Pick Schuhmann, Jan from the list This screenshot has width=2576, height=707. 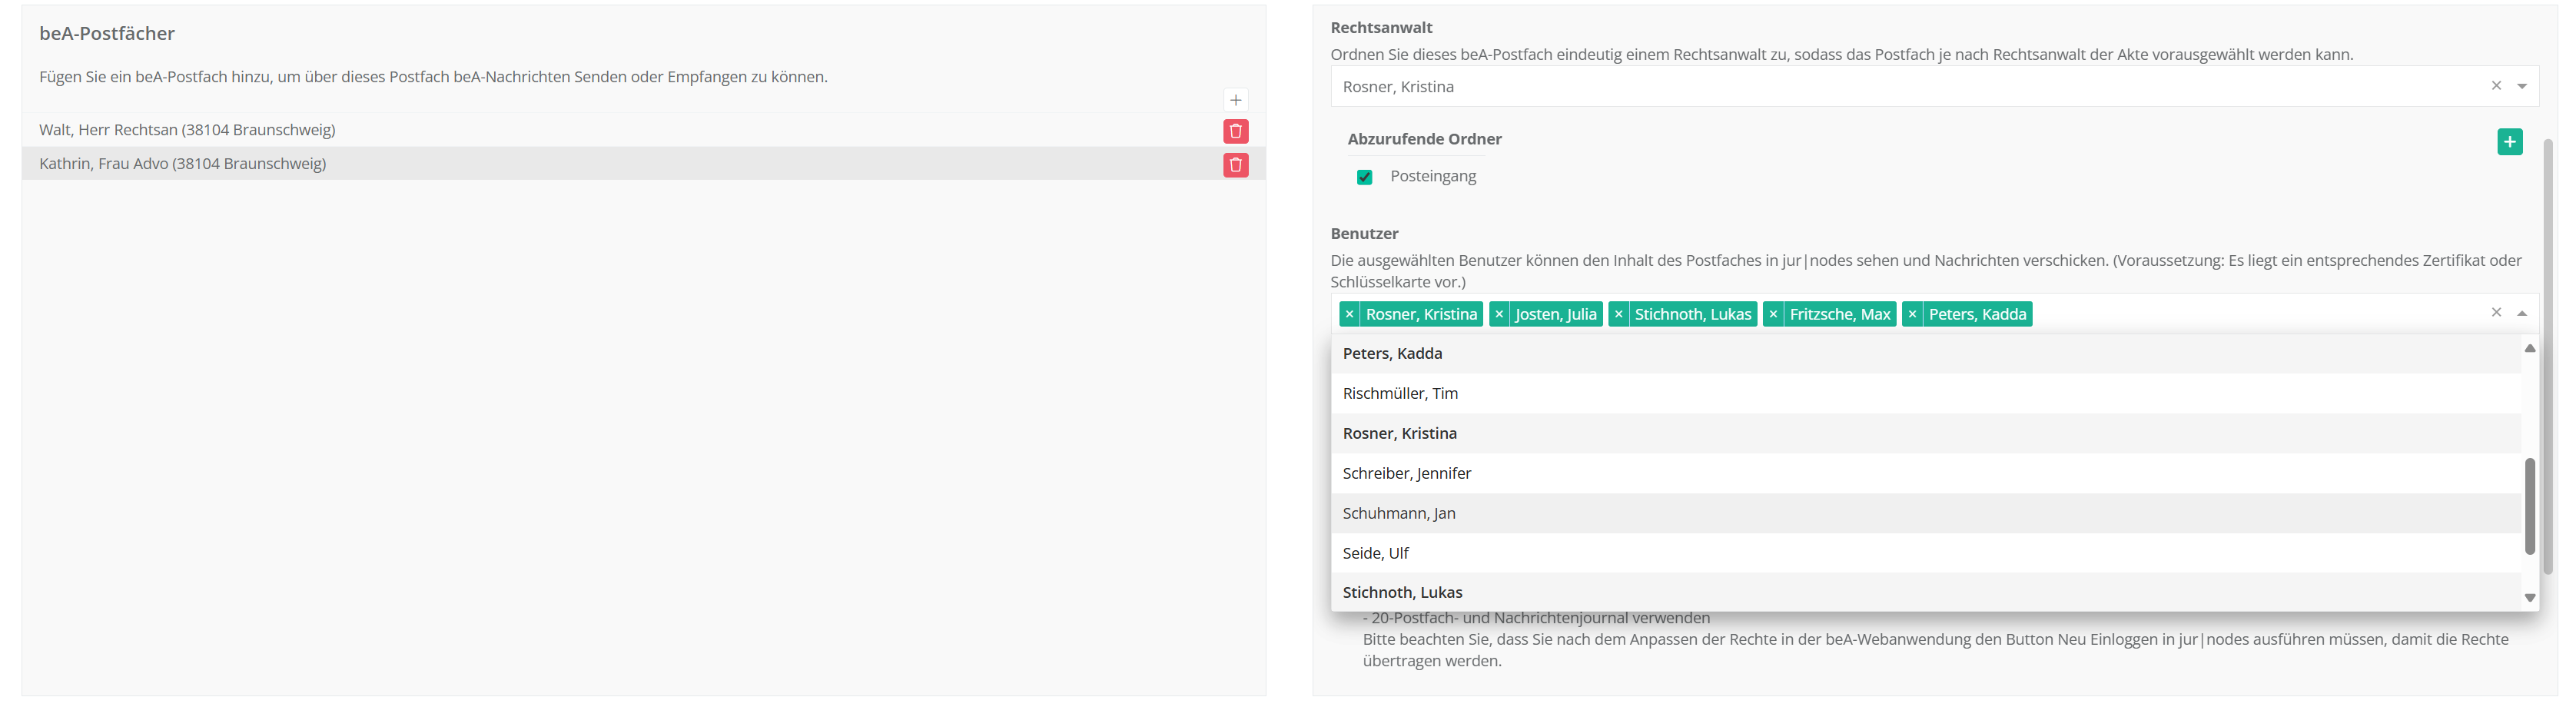[1398, 513]
